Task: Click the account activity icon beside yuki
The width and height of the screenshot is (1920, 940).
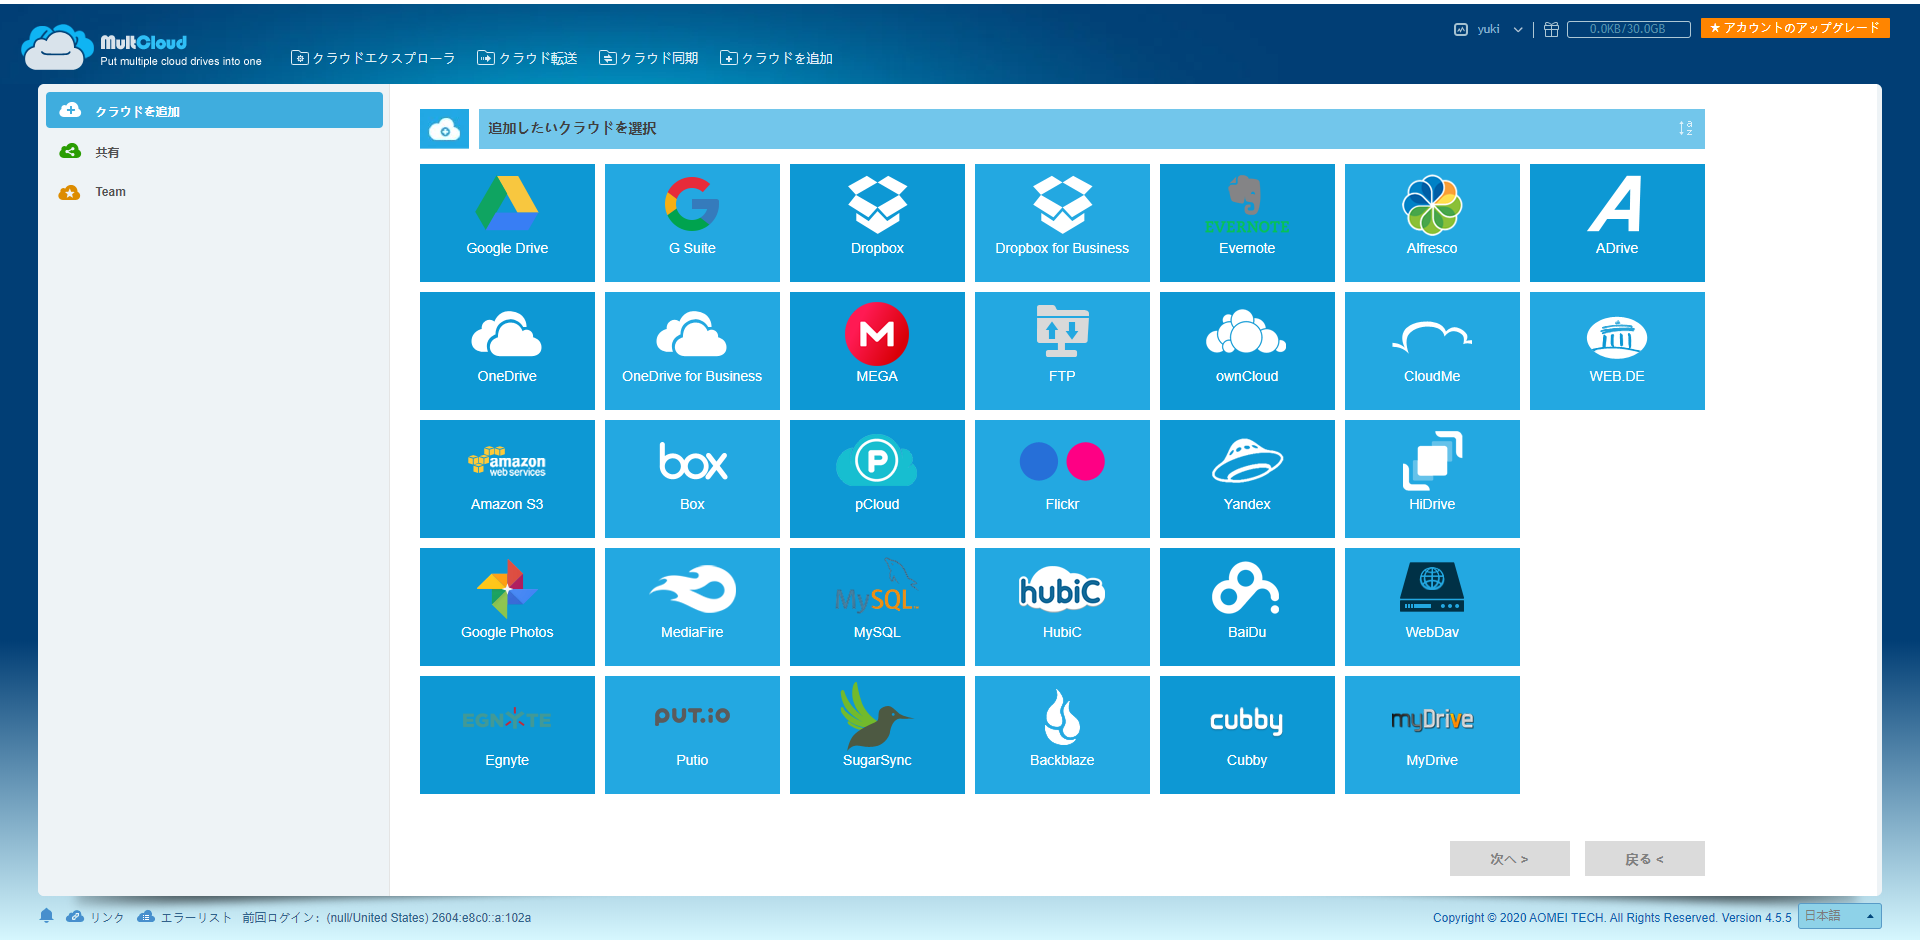Action: click(1460, 29)
